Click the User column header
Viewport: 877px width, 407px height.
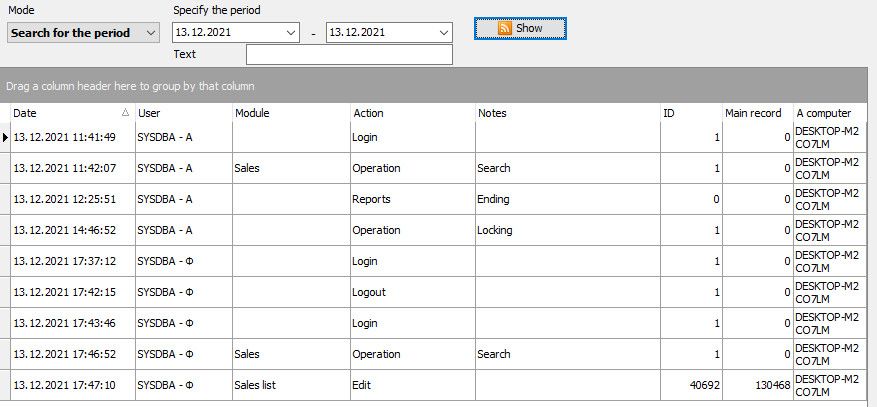[182, 113]
